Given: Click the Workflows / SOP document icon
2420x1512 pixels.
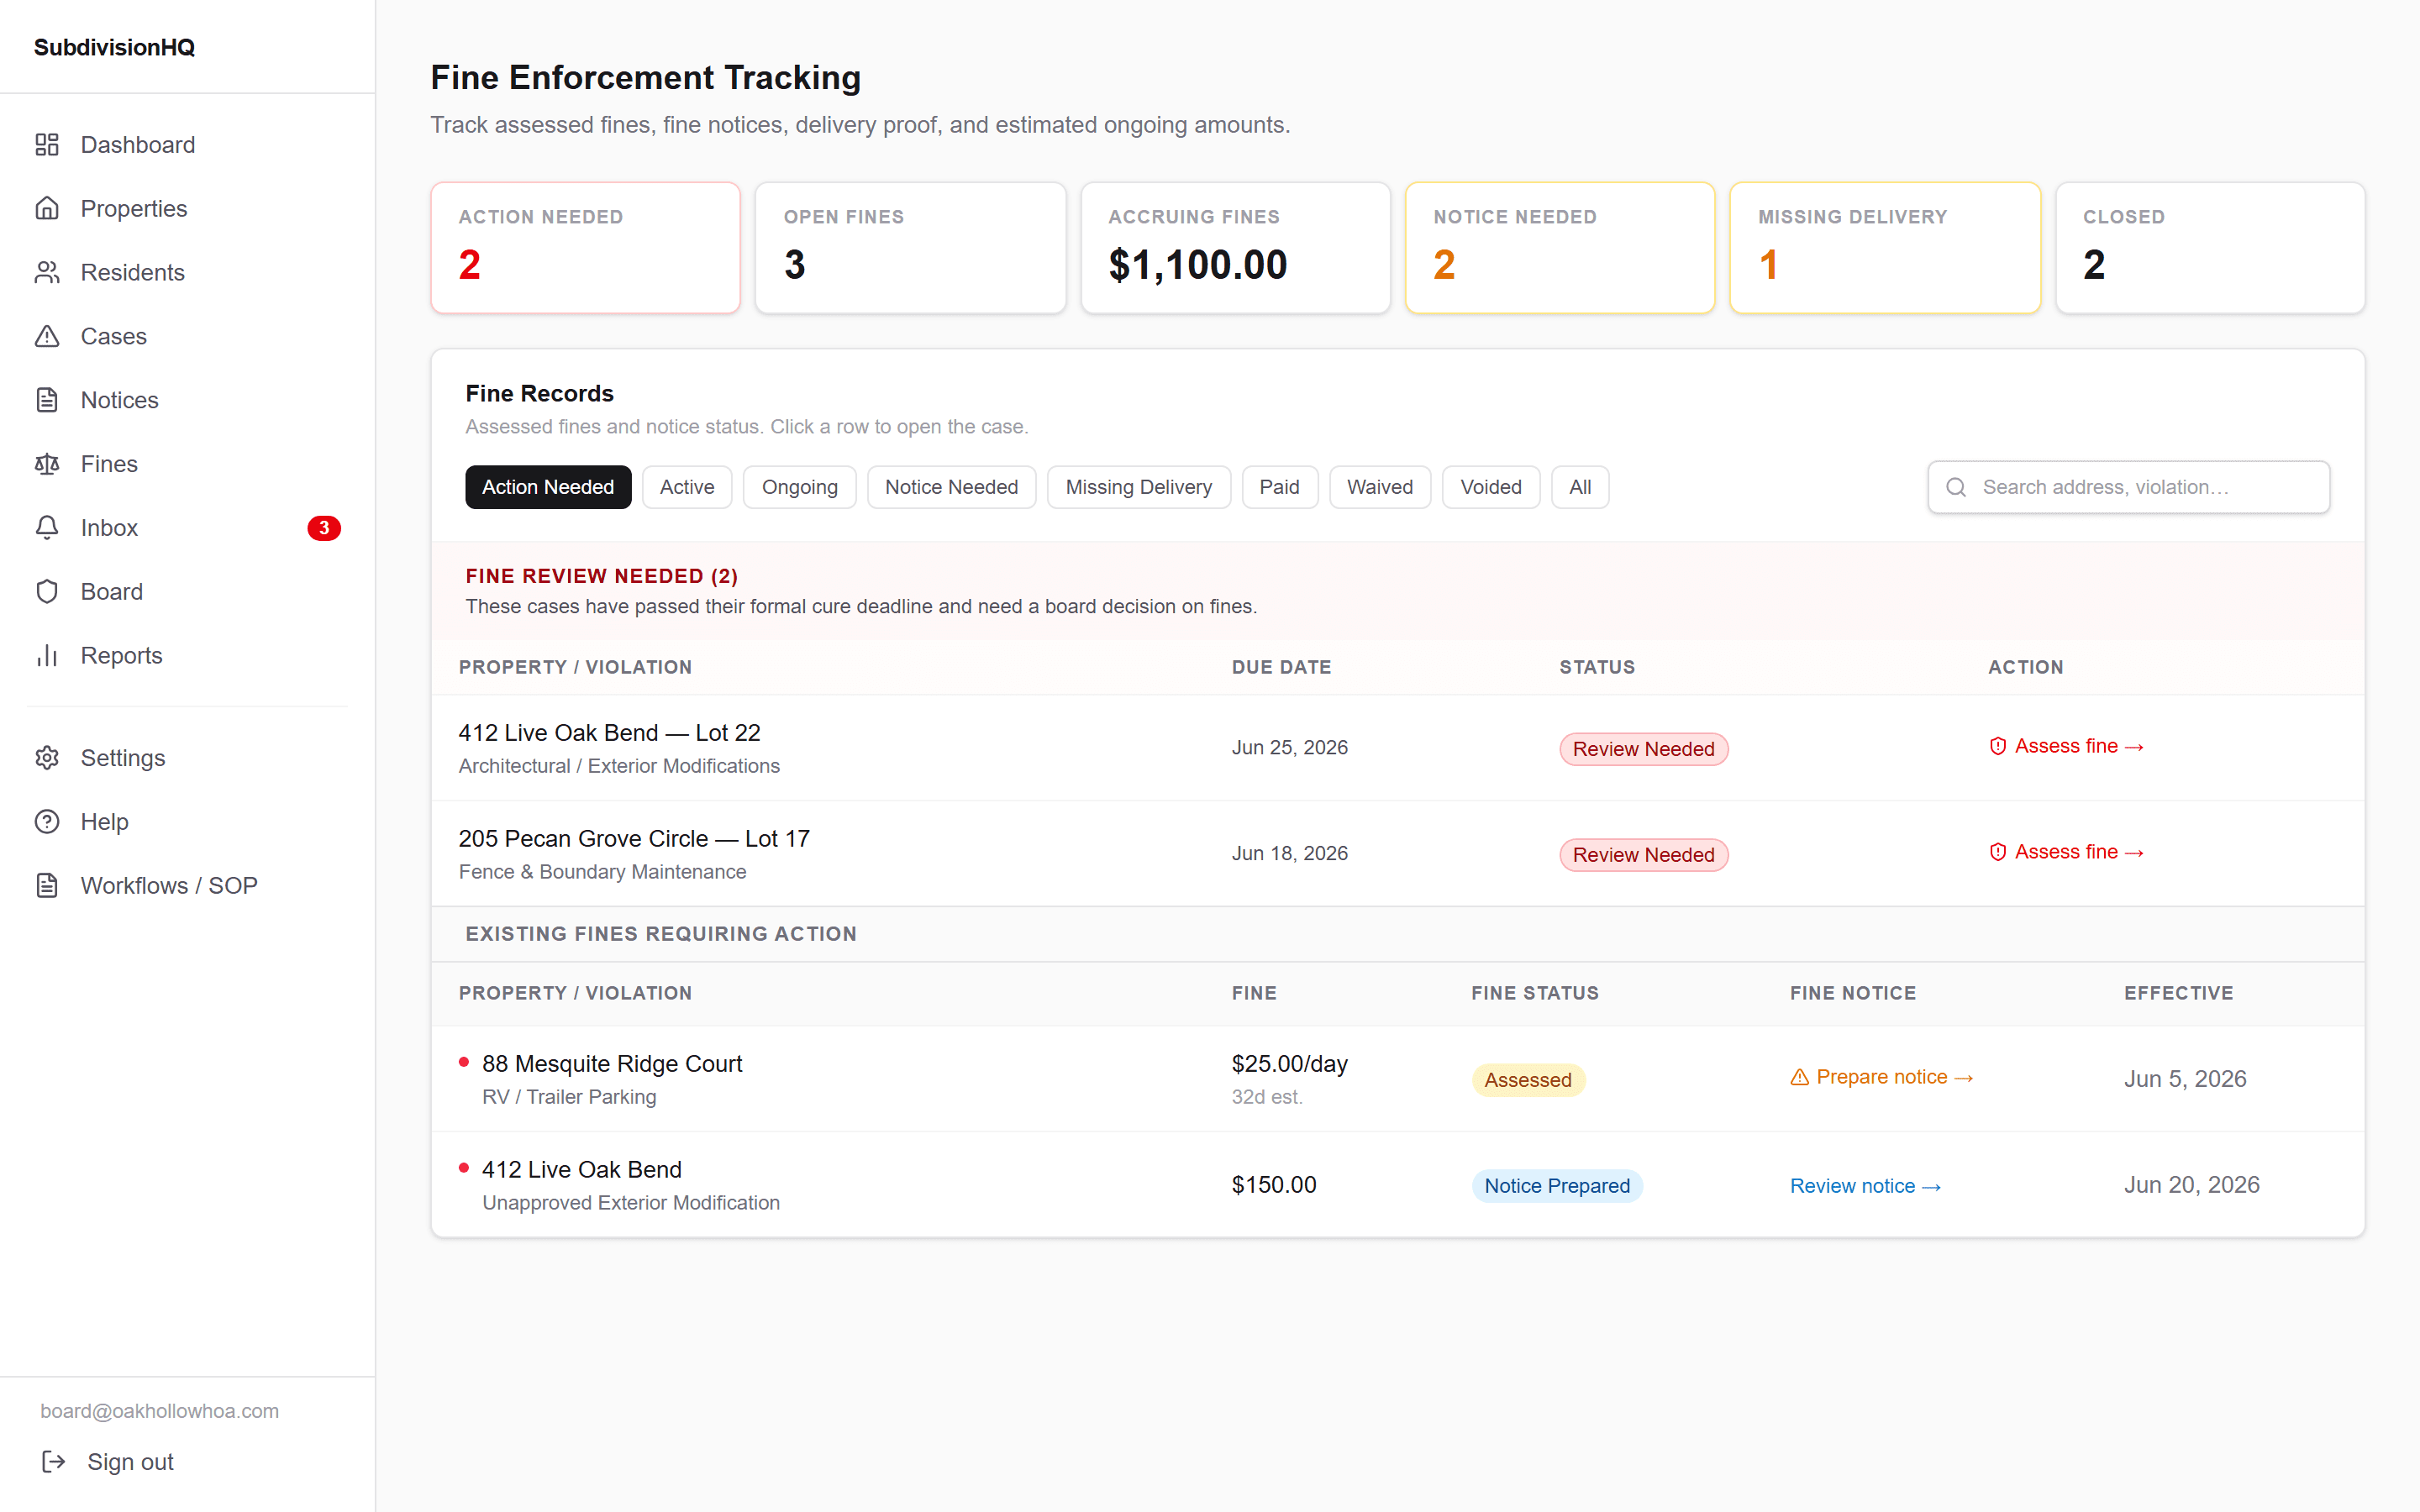Looking at the screenshot, I should pos(47,886).
